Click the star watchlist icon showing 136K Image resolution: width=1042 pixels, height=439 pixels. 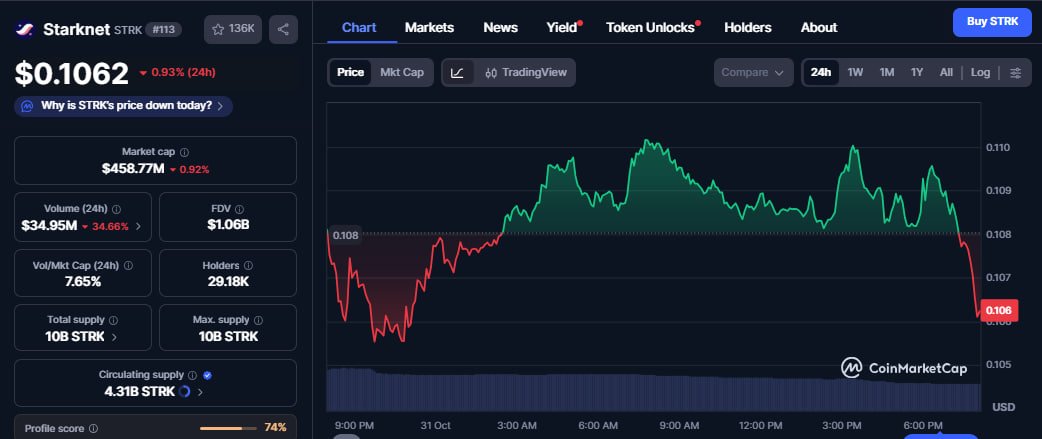pyautogui.click(x=233, y=29)
